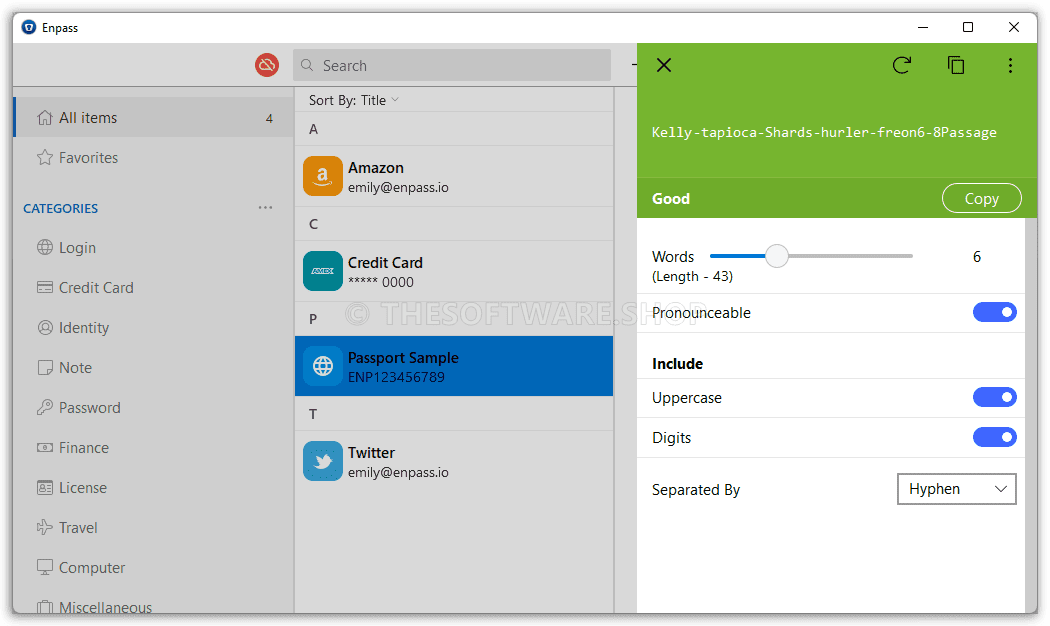Toggle the Pronounceable switch

pos(994,312)
